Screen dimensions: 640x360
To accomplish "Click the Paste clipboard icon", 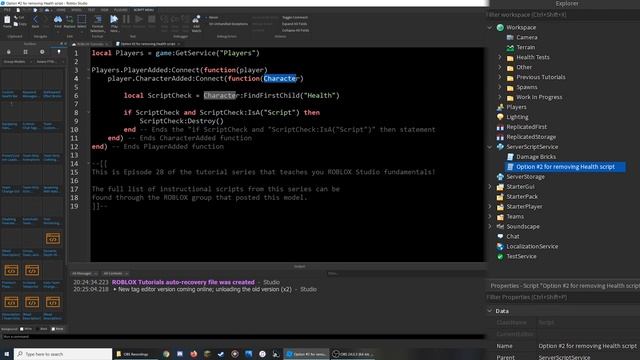I will pyautogui.click(x=7, y=20).
